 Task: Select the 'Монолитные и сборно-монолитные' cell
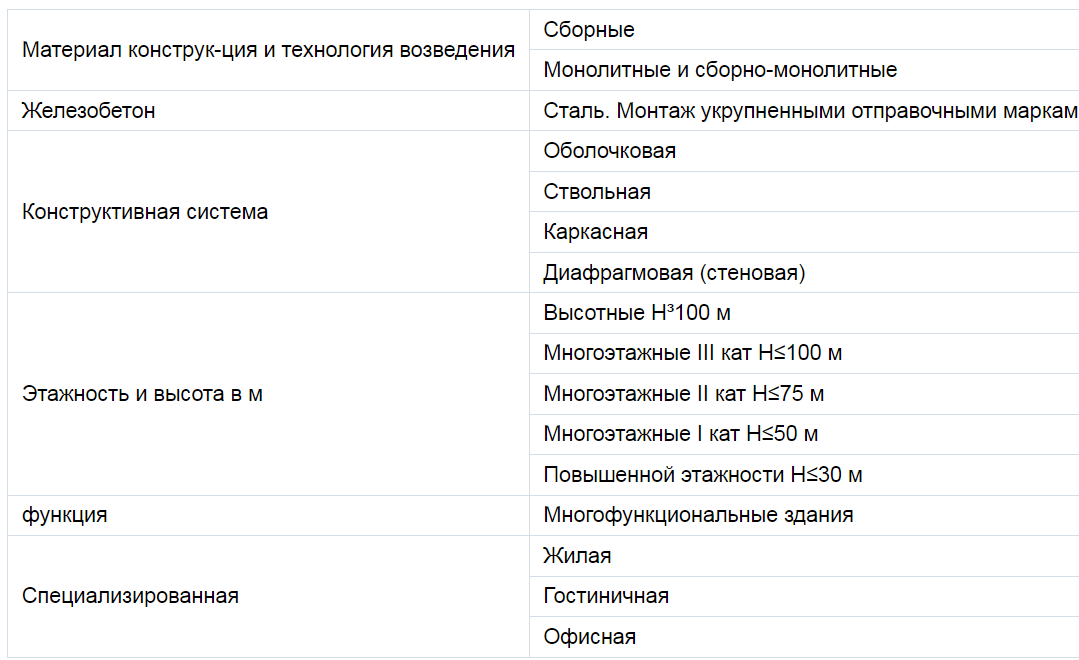804,70
